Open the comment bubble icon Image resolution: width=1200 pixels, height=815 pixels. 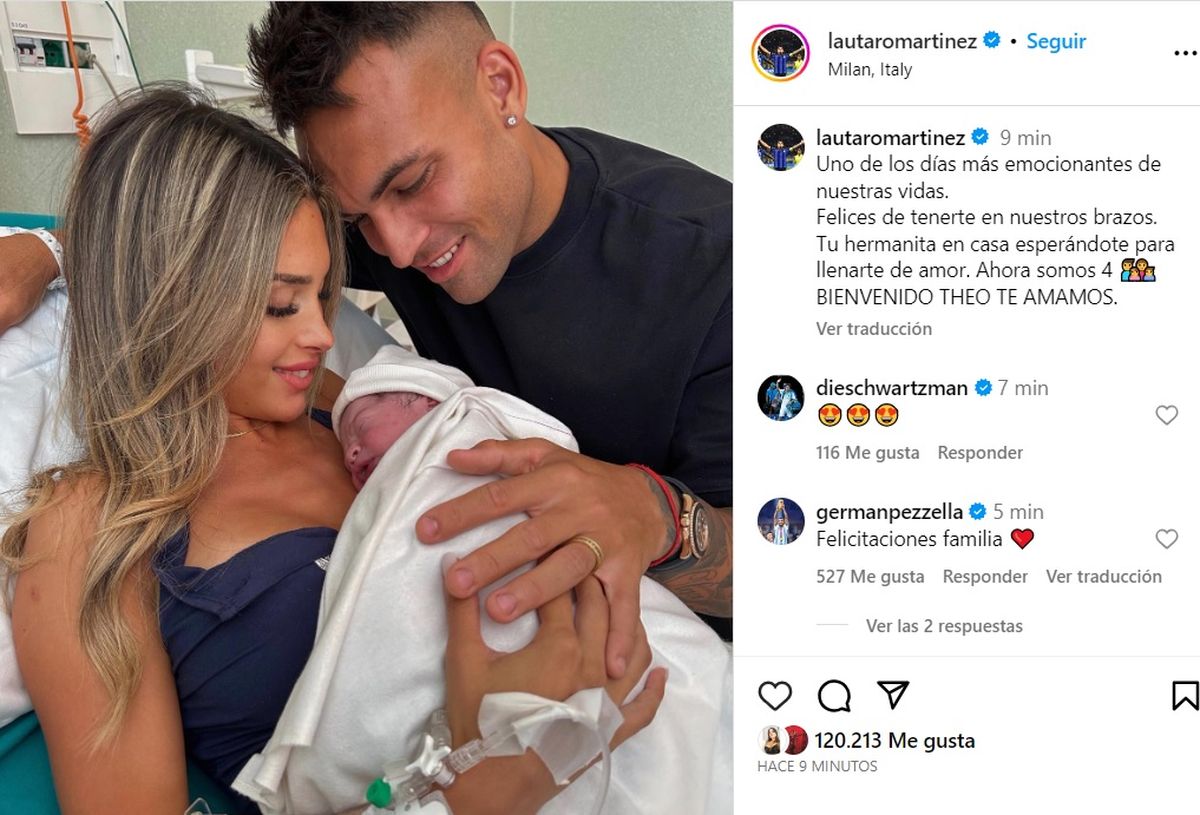point(834,696)
